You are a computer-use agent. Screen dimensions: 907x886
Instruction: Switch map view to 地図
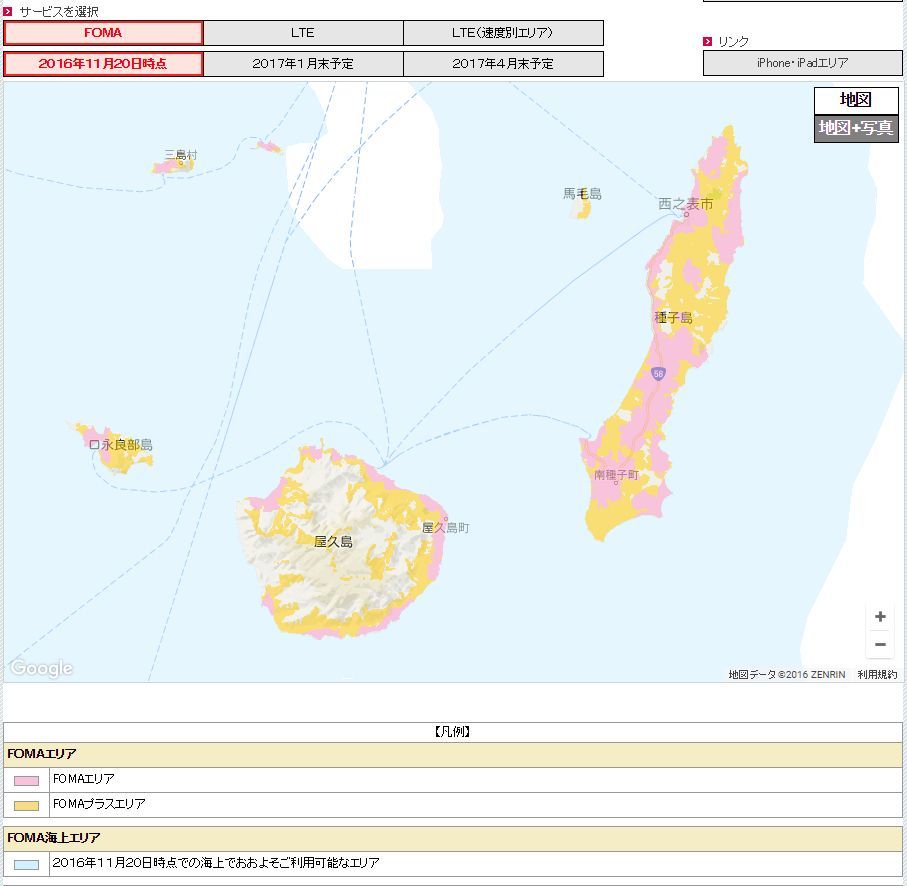click(855, 100)
